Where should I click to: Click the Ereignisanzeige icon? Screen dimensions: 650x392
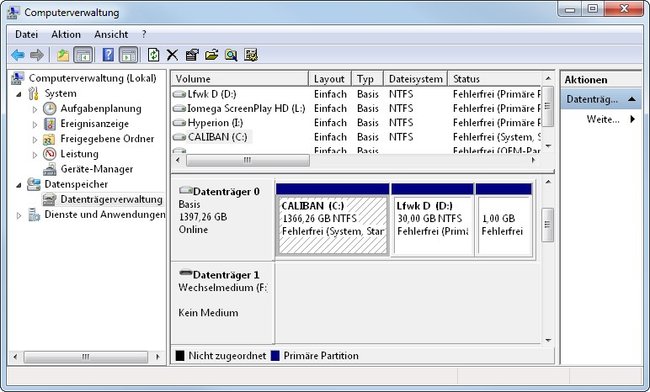pos(50,124)
